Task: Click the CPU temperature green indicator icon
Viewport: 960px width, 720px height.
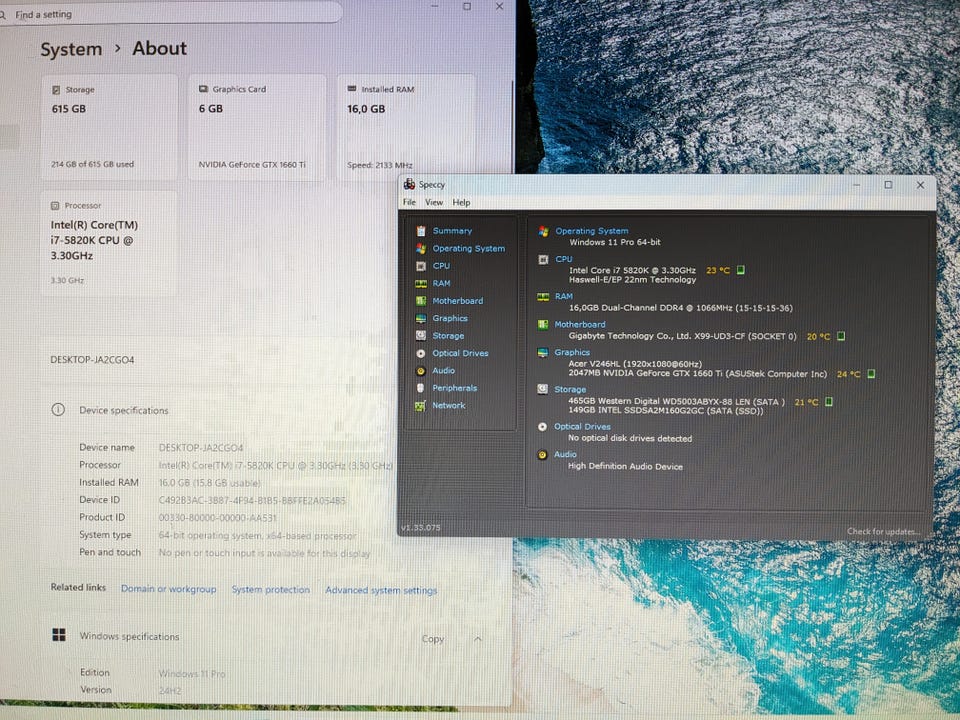Action: click(741, 270)
